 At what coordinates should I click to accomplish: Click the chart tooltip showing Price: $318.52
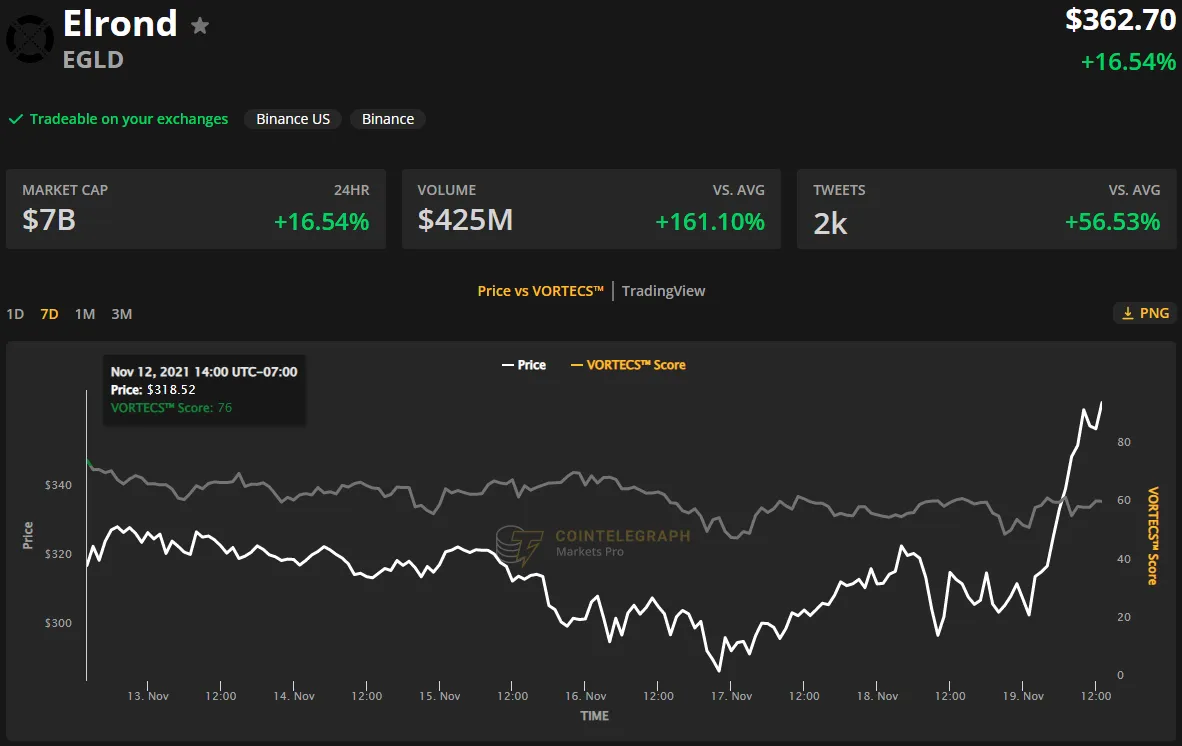click(204, 390)
